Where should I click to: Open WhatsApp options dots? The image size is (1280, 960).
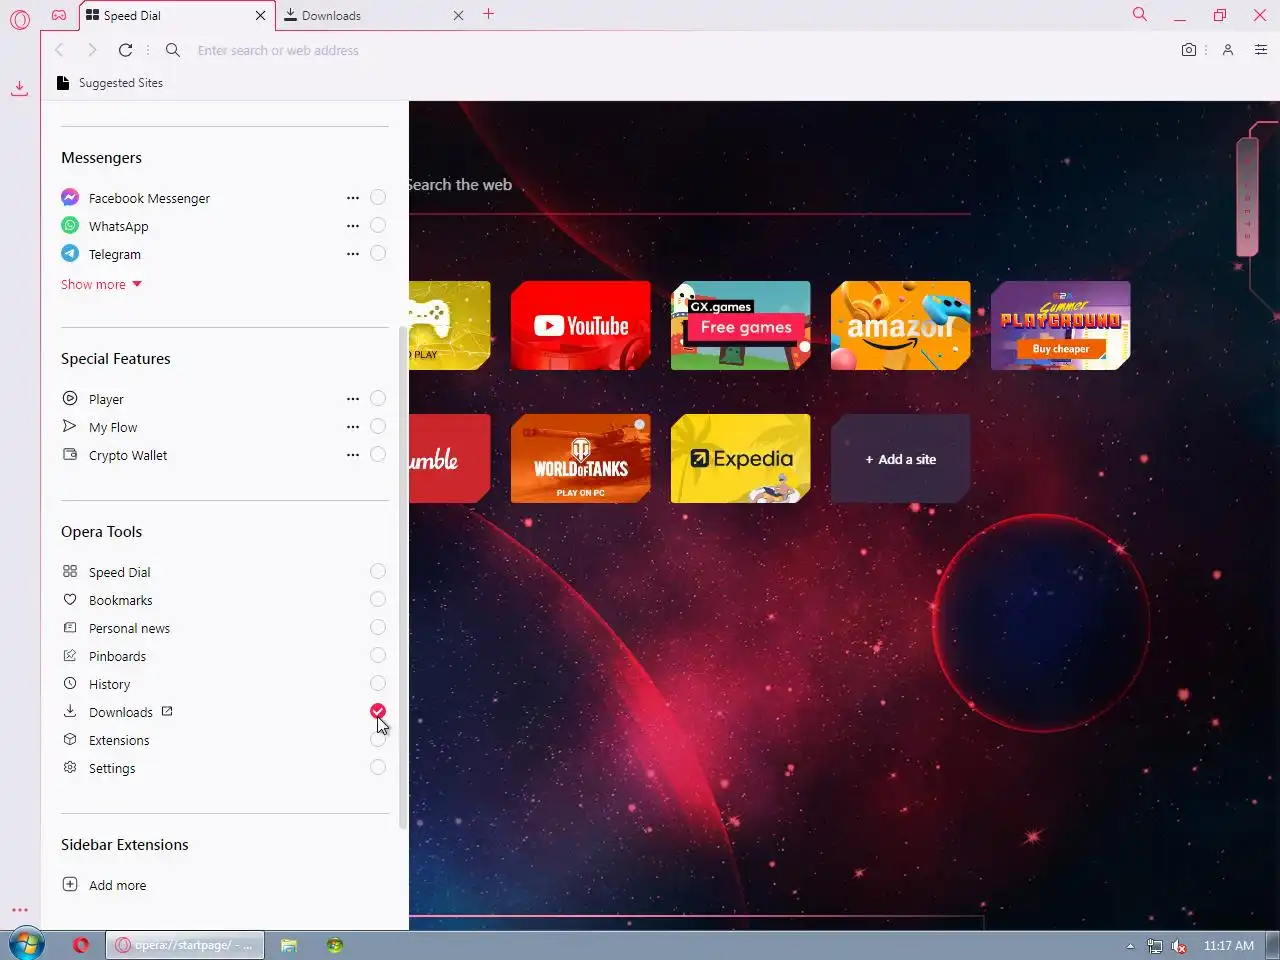353,226
